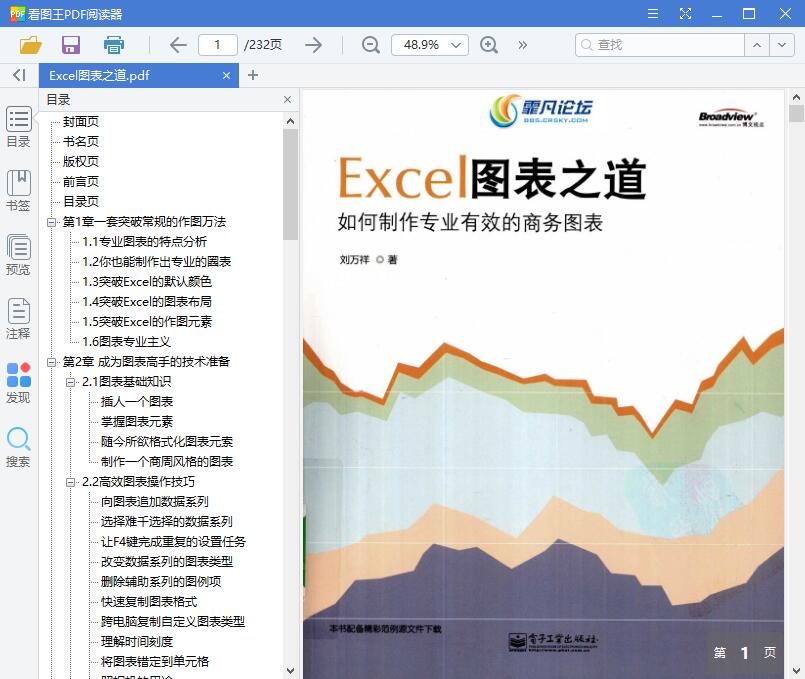Add a new tab with plus button
The image size is (805, 679).
click(x=253, y=75)
